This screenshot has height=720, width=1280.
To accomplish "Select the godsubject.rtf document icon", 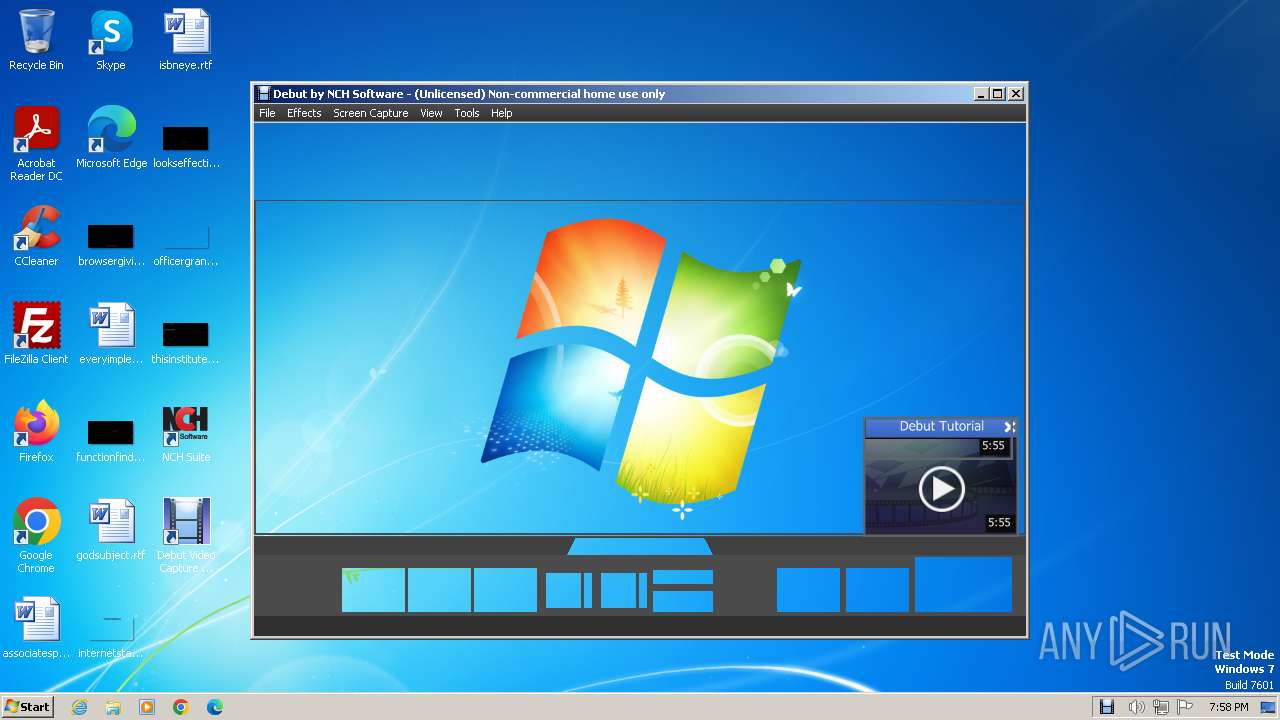I will coord(111,530).
